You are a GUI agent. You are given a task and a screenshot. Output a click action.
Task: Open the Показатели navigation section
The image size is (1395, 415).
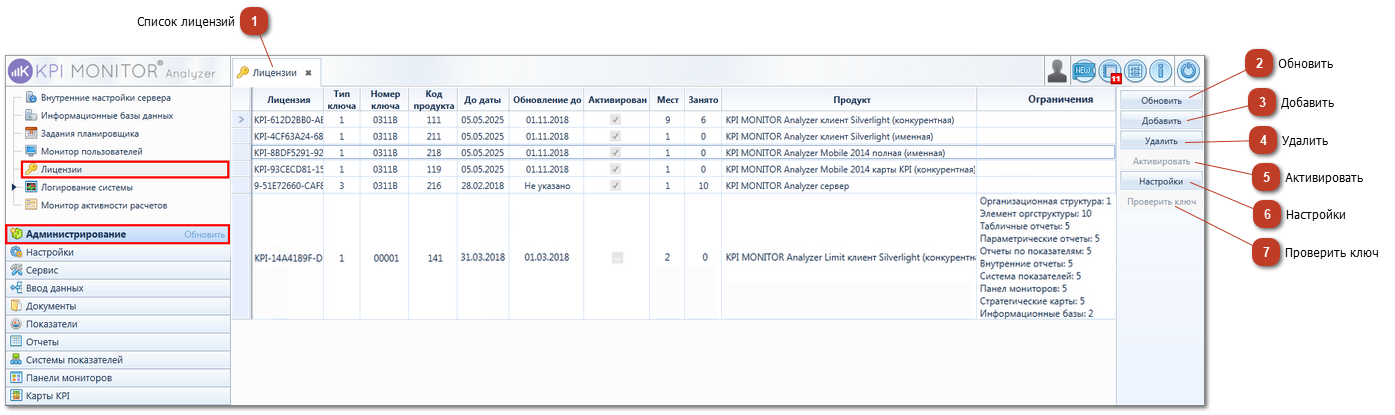pyautogui.click(x=118, y=324)
